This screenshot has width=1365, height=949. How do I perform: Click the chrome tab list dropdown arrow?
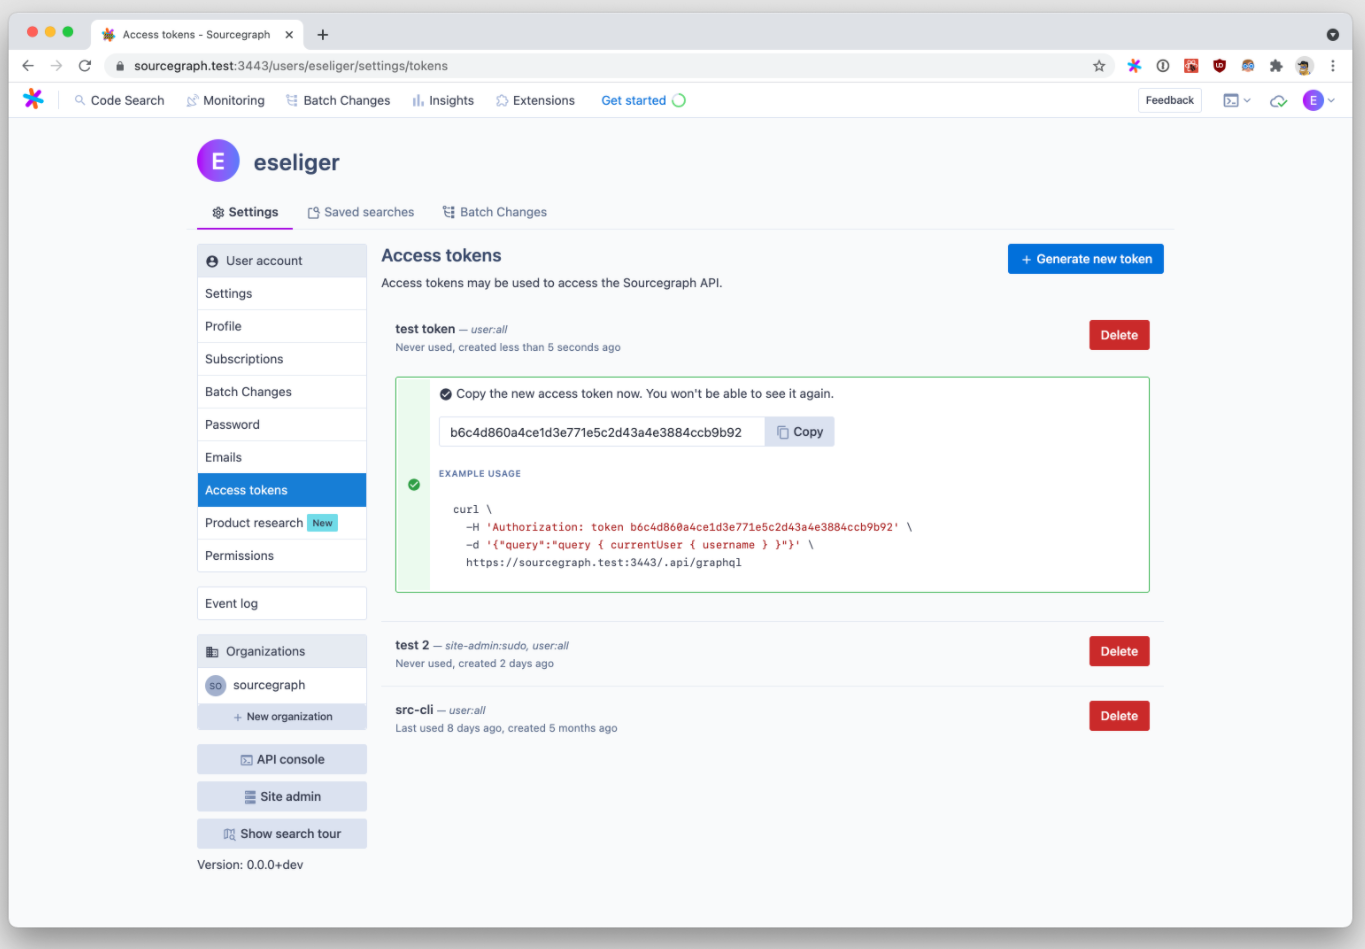pos(1332,35)
